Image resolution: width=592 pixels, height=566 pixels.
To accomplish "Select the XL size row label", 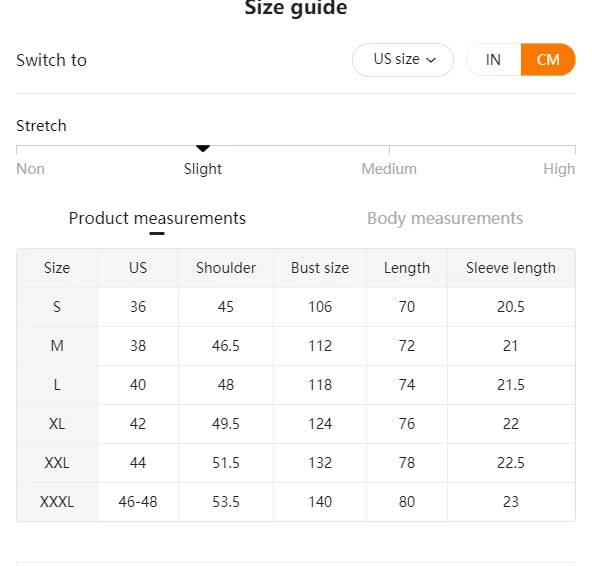I will 57,424.
